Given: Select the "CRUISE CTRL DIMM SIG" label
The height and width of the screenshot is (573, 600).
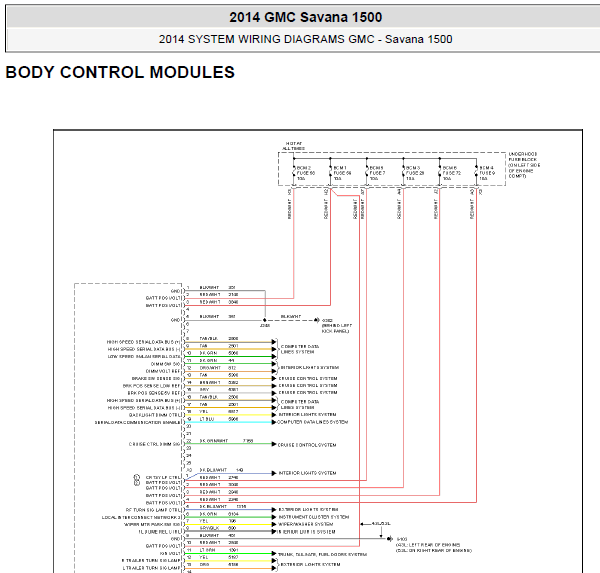Looking at the screenshot, I should [x=154, y=444].
